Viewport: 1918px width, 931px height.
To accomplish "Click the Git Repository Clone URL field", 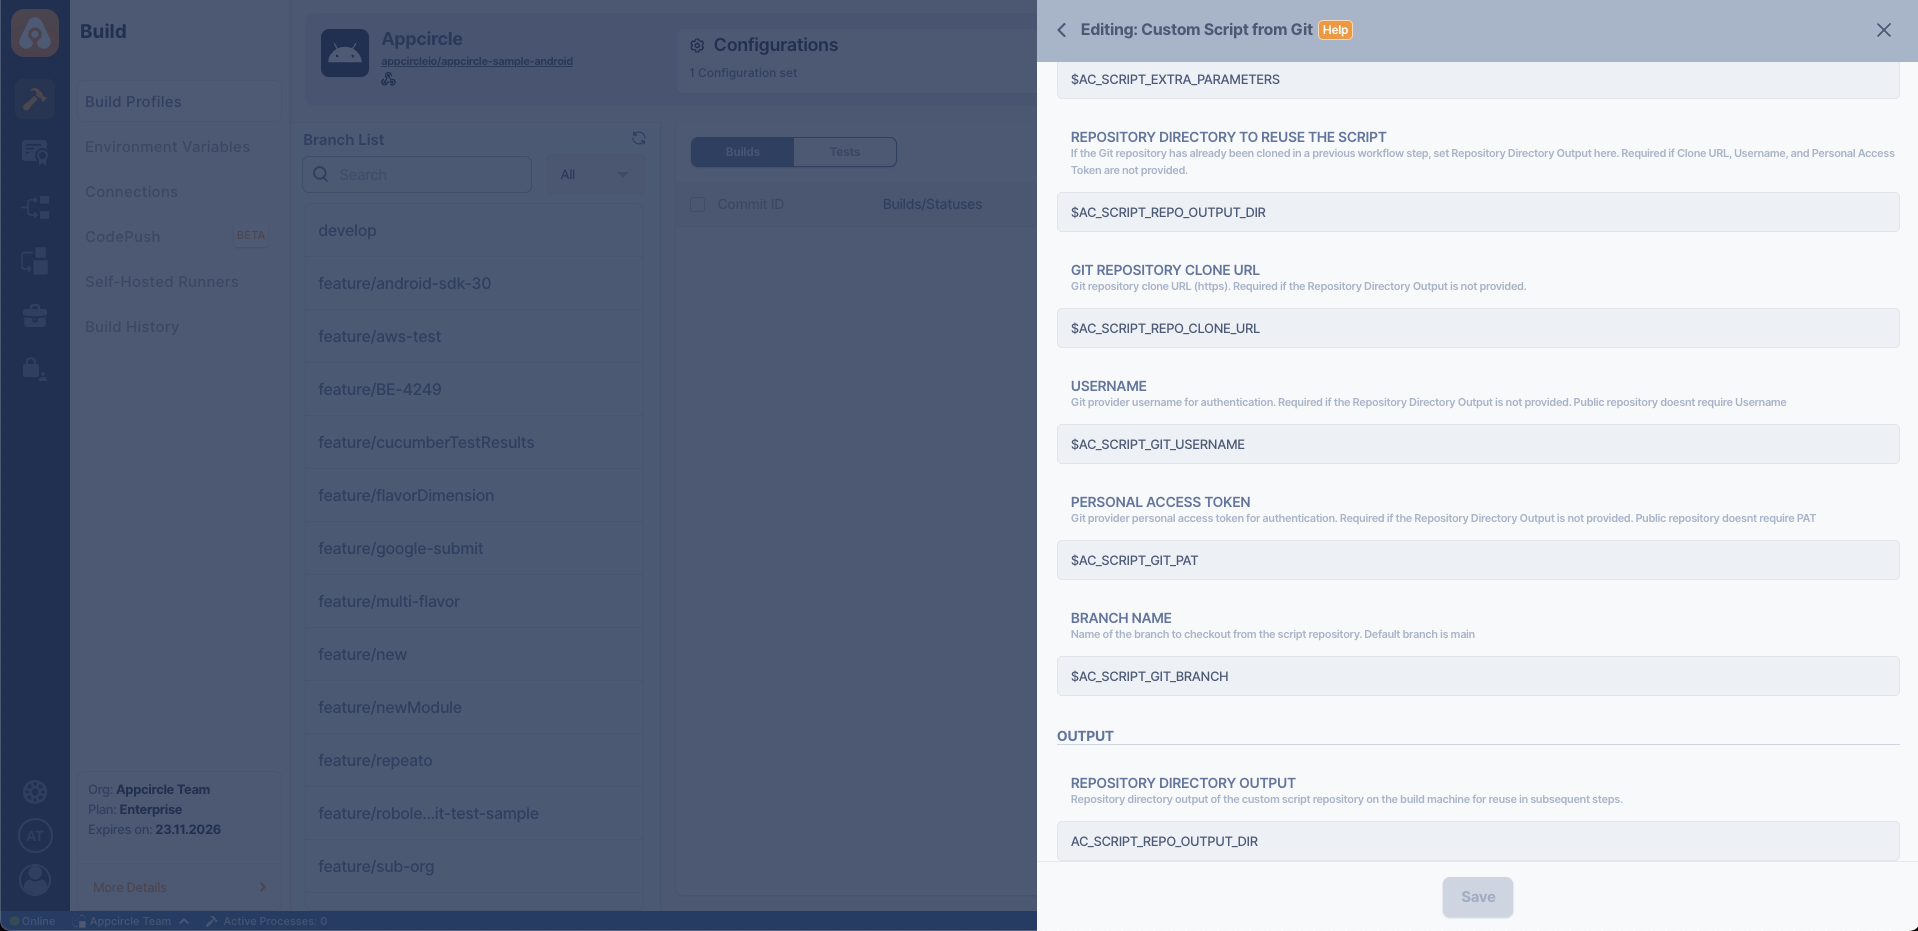I will coord(1477,328).
